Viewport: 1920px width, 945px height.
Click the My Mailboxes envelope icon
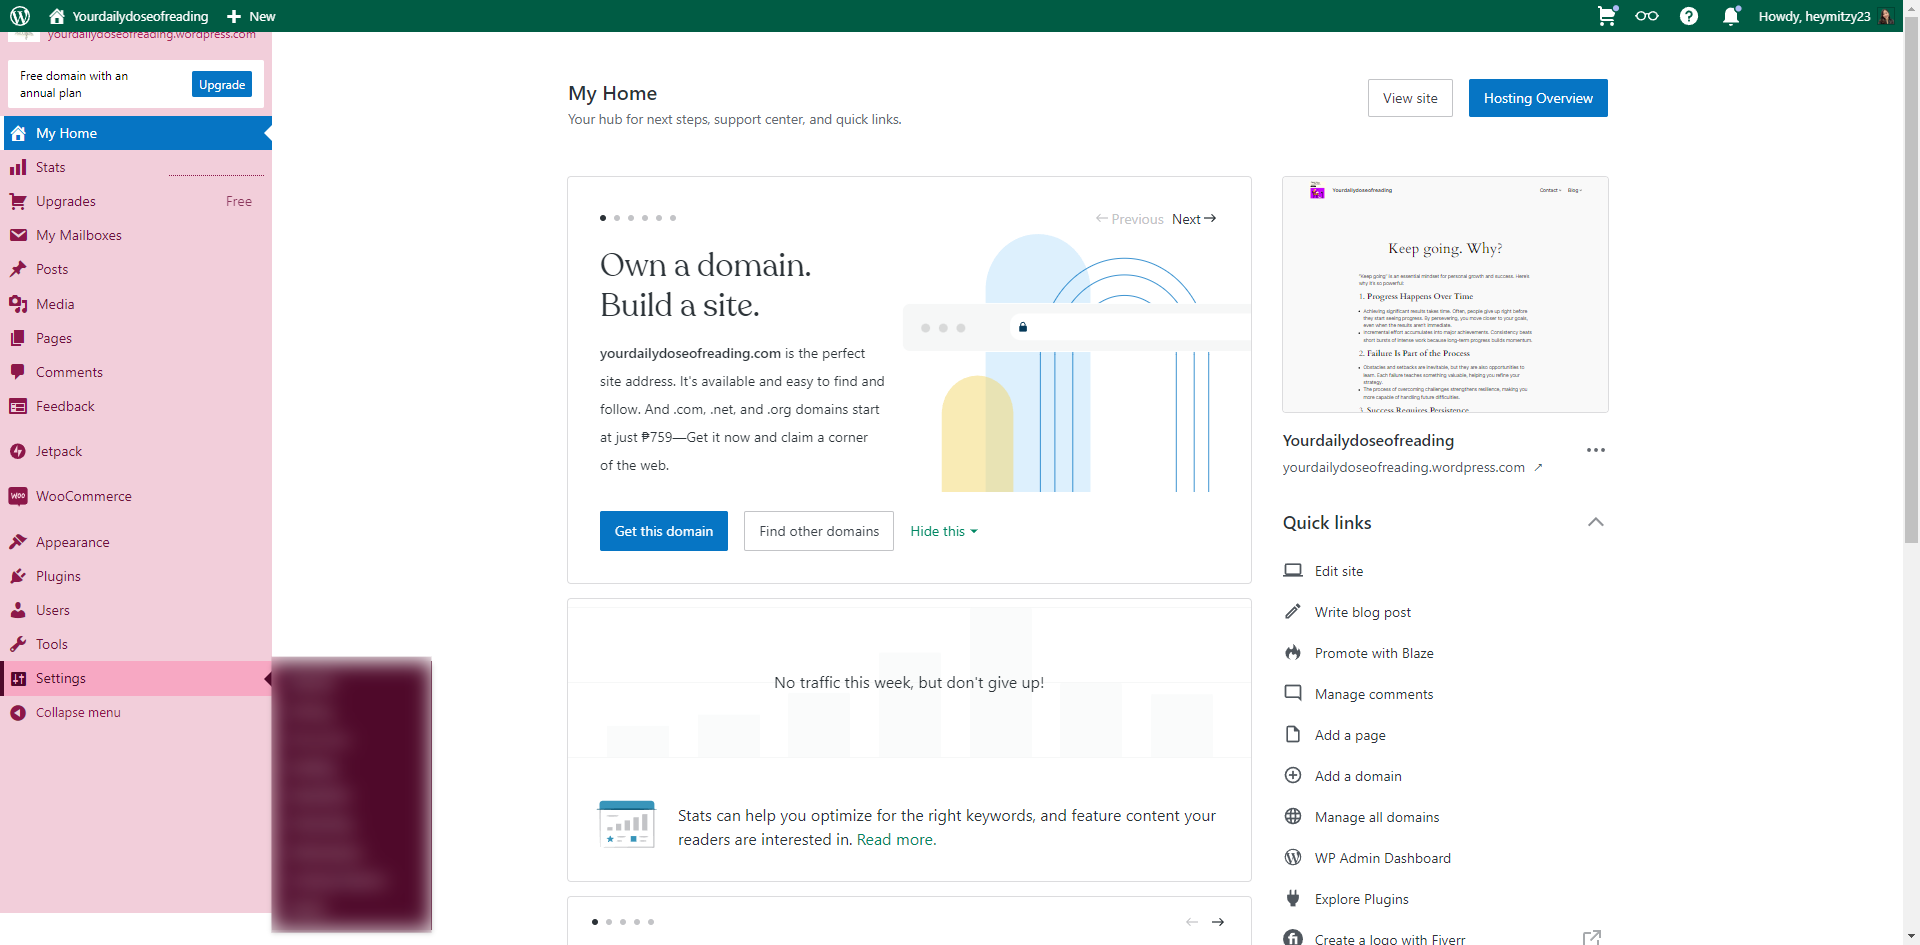coord(18,235)
